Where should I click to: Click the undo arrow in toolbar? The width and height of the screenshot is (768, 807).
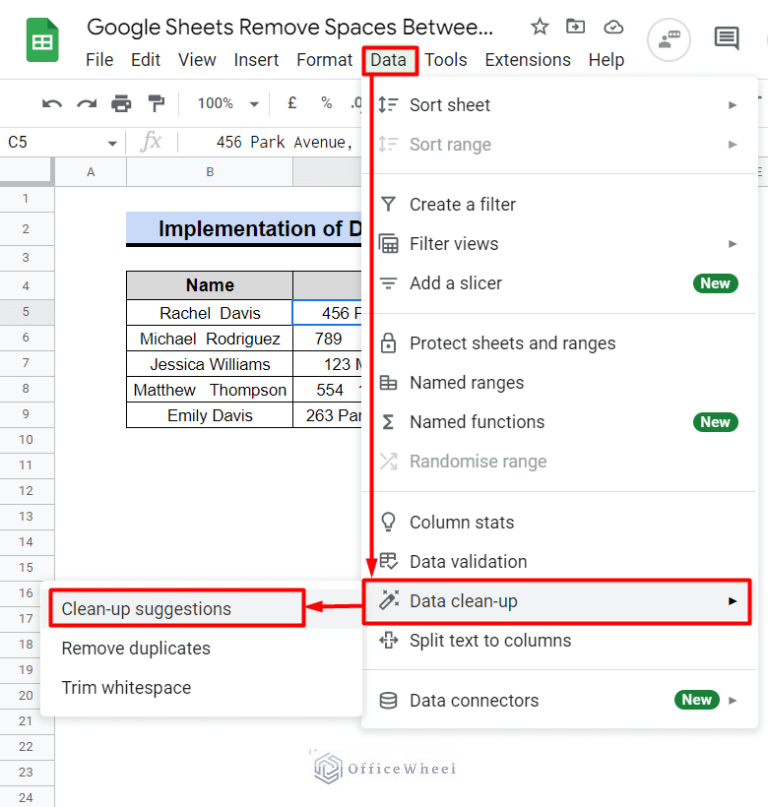pos(52,103)
